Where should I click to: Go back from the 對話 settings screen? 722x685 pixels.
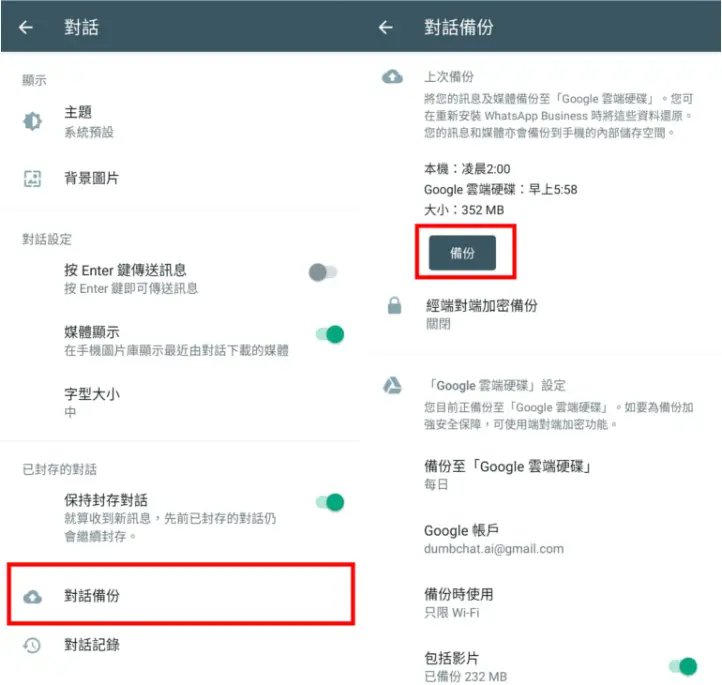coord(26,28)
